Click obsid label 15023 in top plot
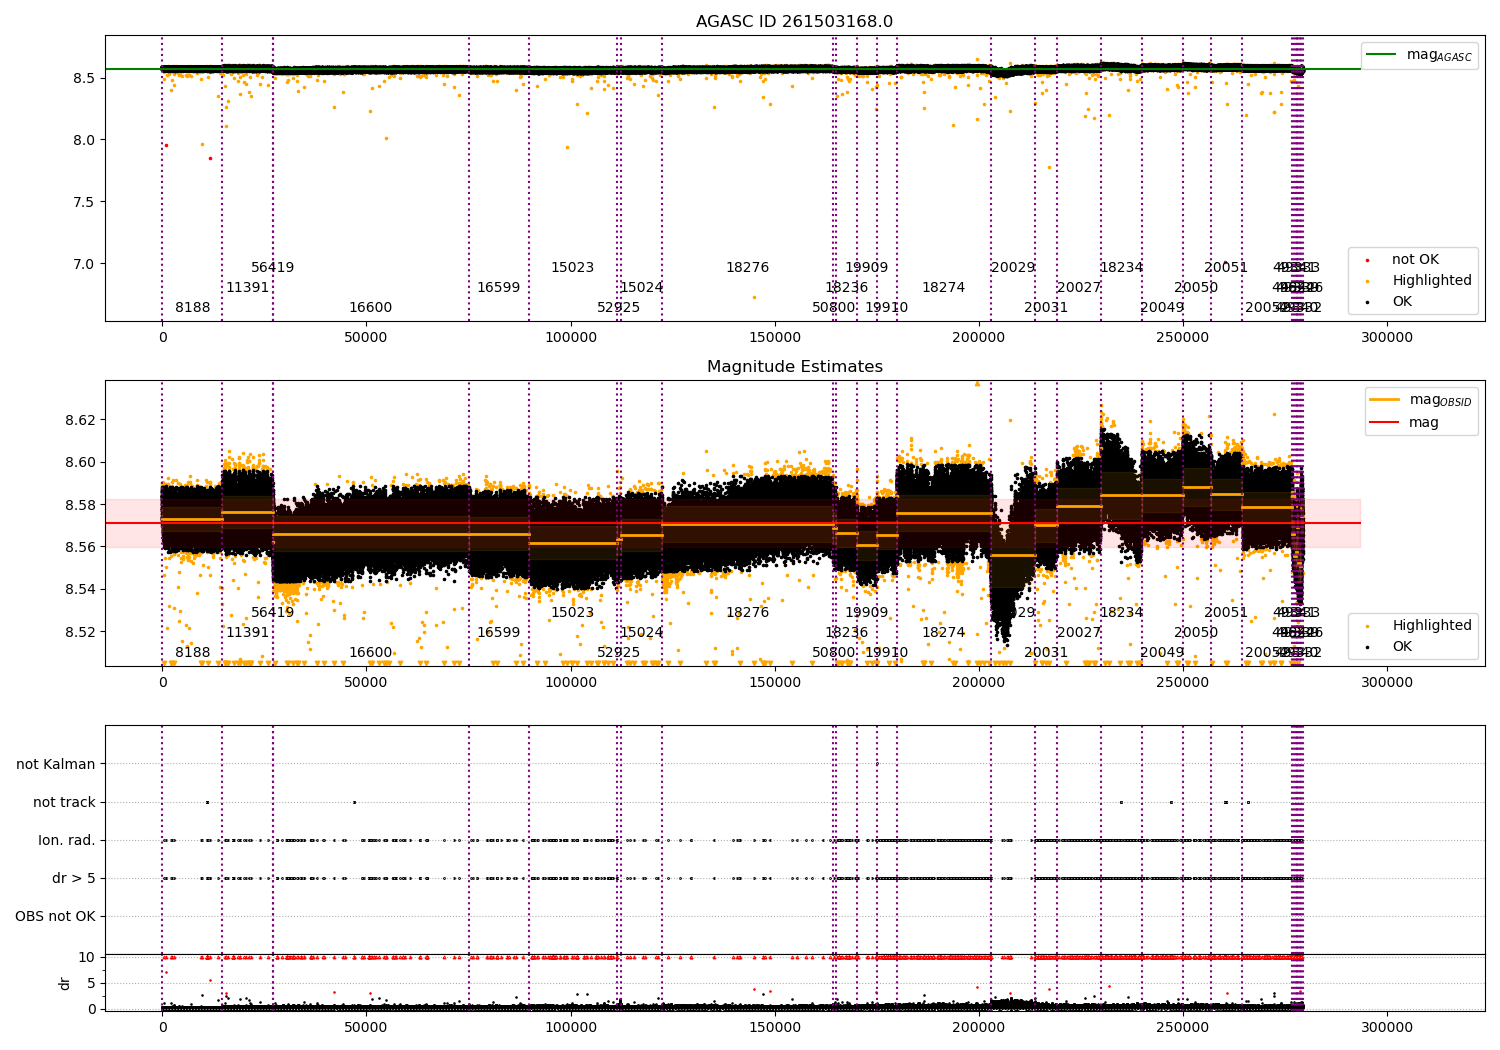 [x=572, y=268]
